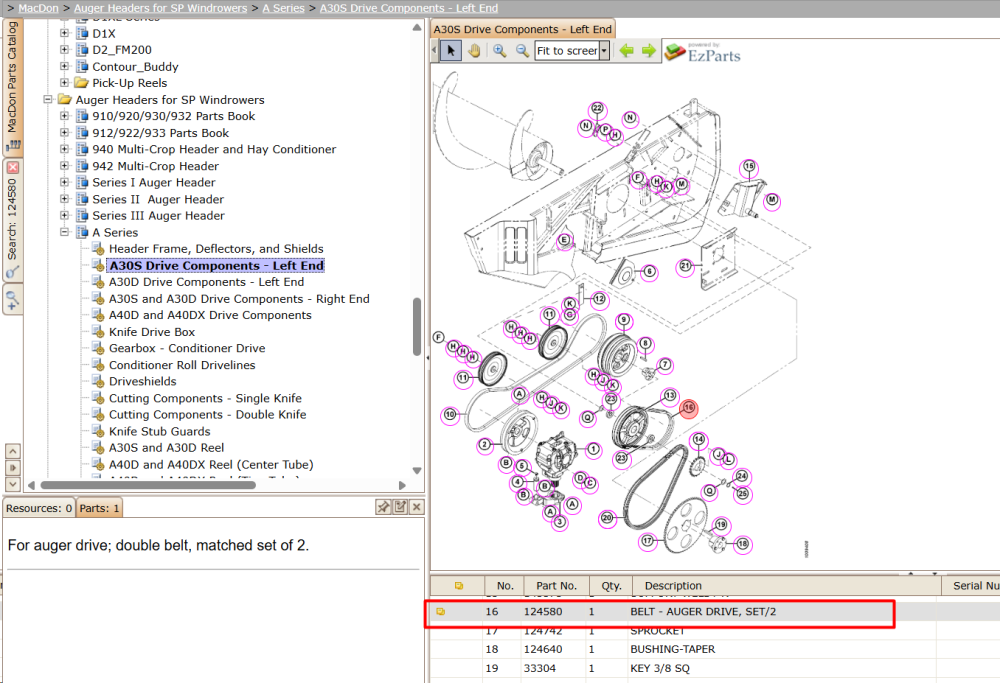This screenshot has width=1000, height=683.
Task: Expand the D2_FM200 tree node
Action: 64,49
